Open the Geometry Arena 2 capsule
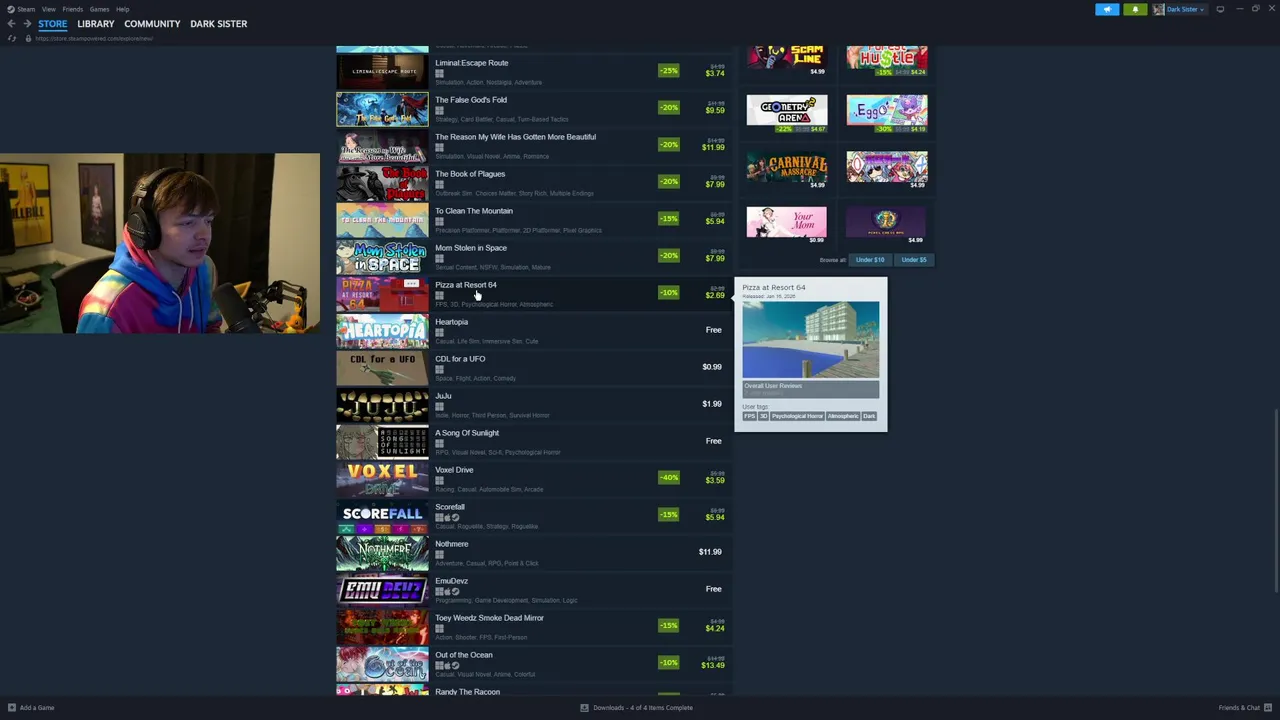Viewport: 1280px width, 720px height. (787, 110)
